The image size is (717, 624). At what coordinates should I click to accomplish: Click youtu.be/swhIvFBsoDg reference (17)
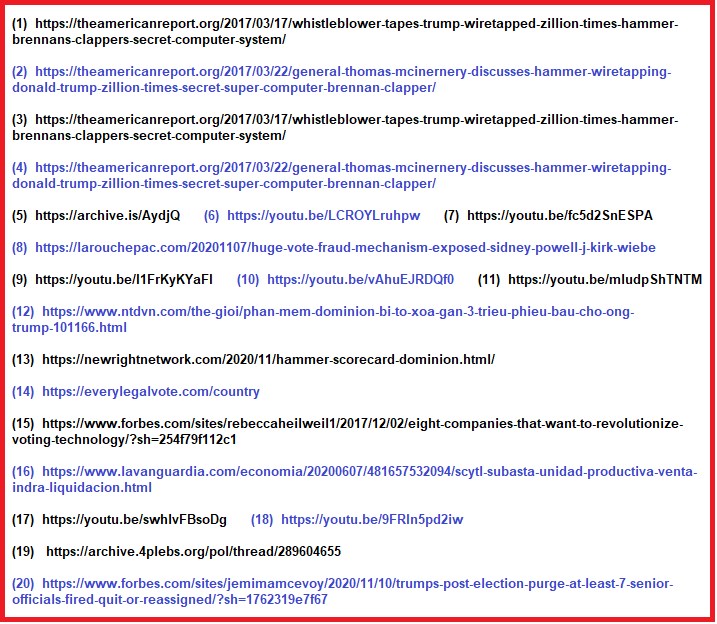pyautogui.click(x=134, y=519)
